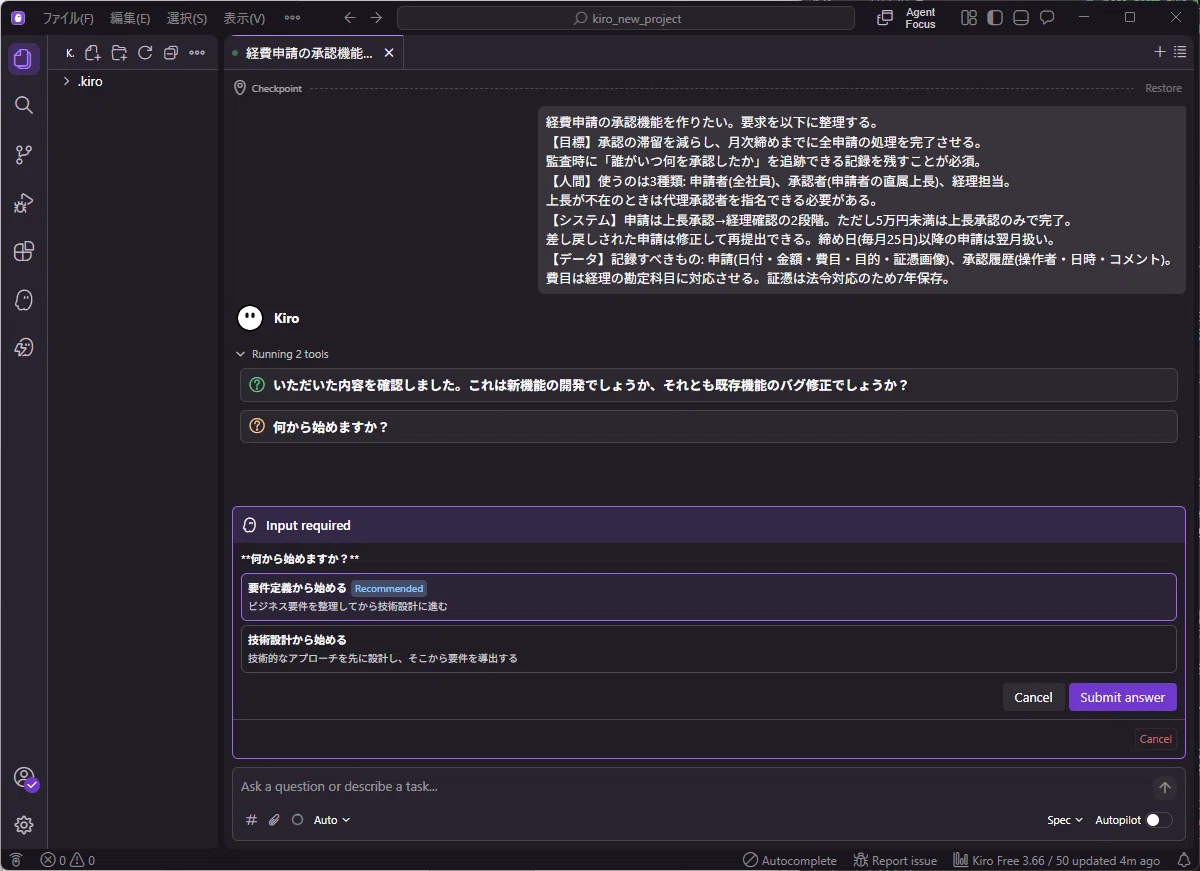Click the Kiro app logo in the title bar
Image resolution: width=1200 pixels, height=871 pixels.
tap(17, 18)
